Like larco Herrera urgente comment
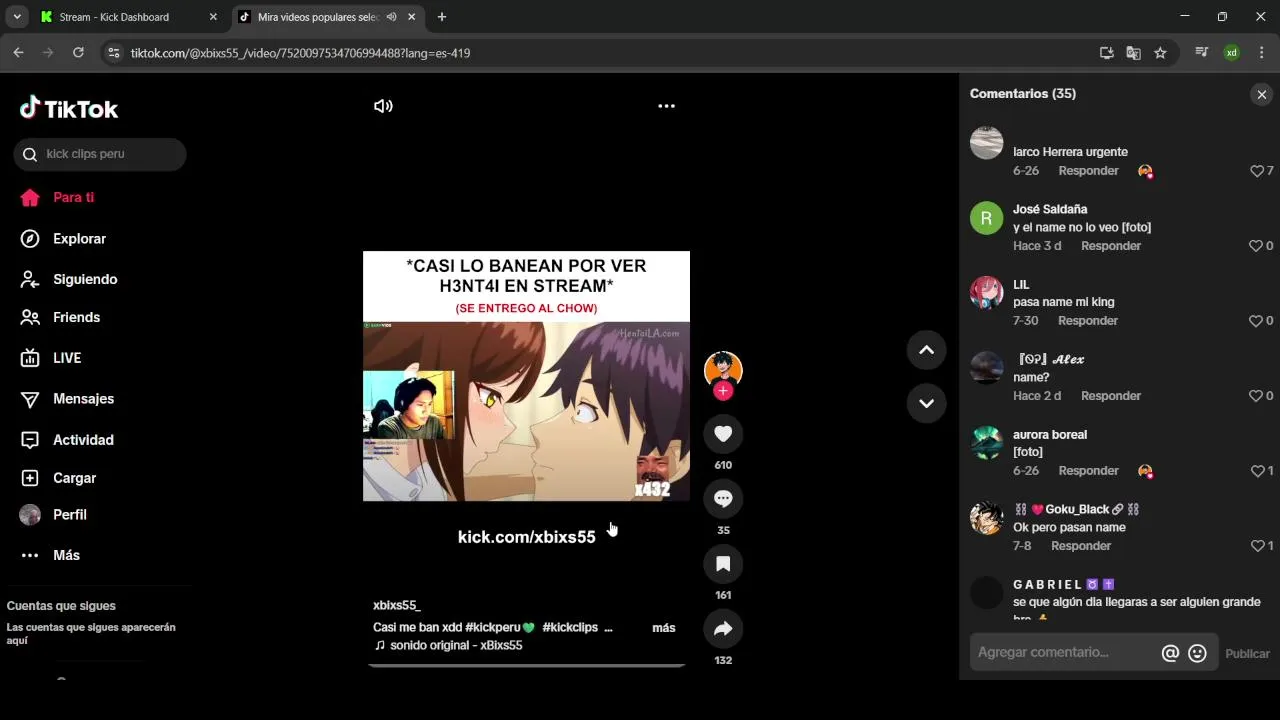 tap(1257, 171)
